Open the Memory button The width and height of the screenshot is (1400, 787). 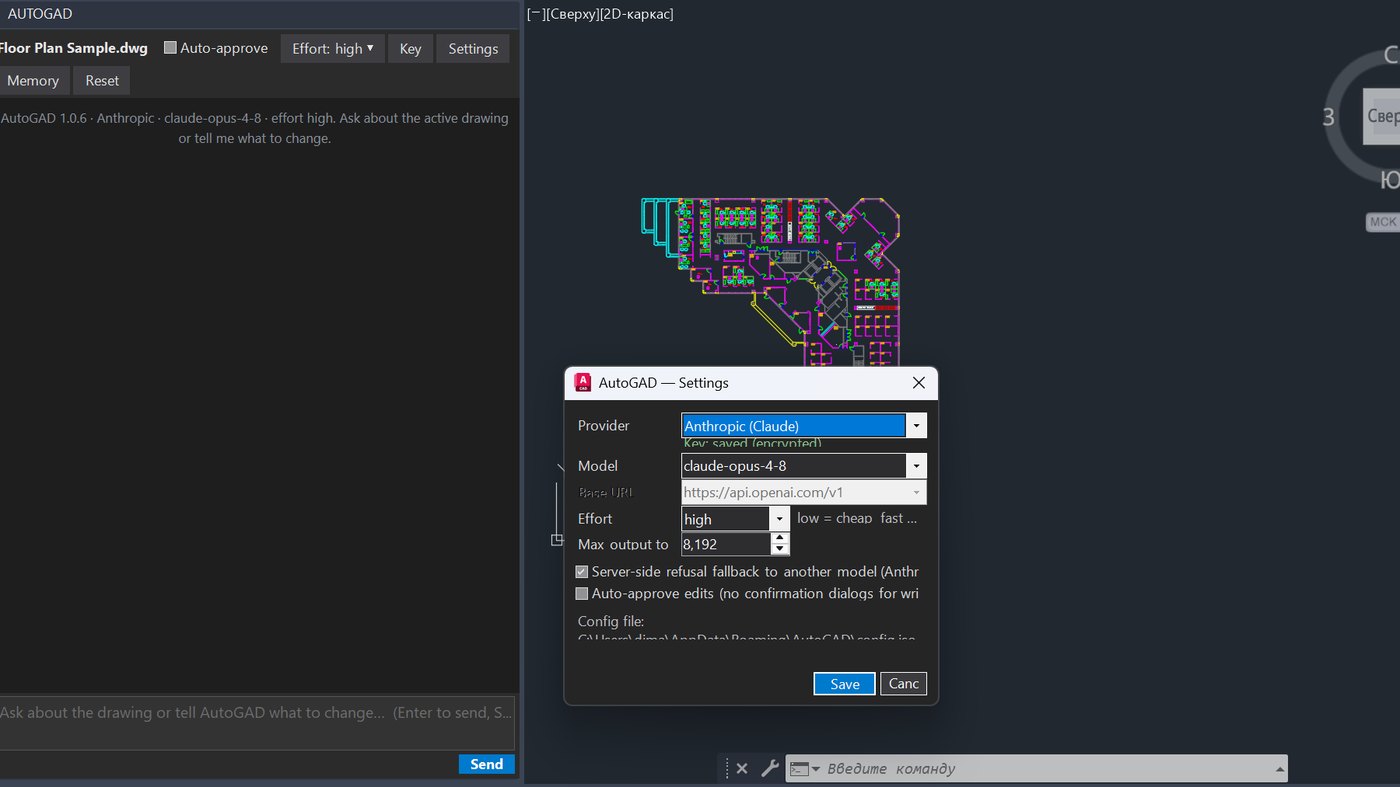33,81
